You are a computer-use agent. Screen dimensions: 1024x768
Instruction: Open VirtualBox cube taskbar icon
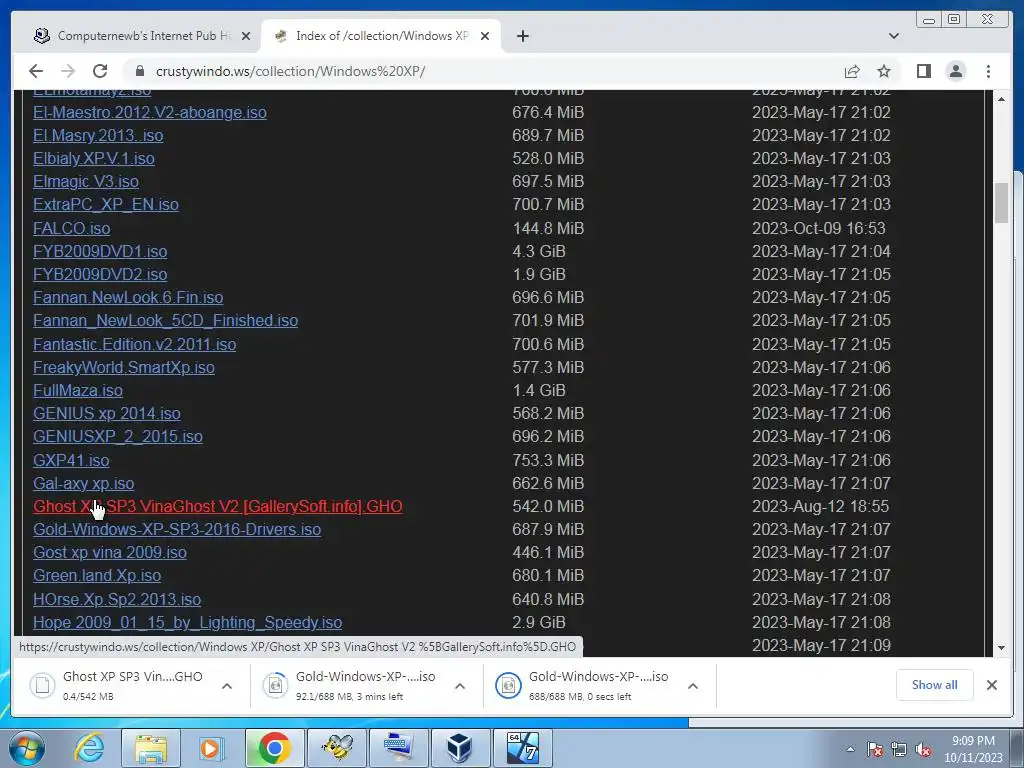460,748
